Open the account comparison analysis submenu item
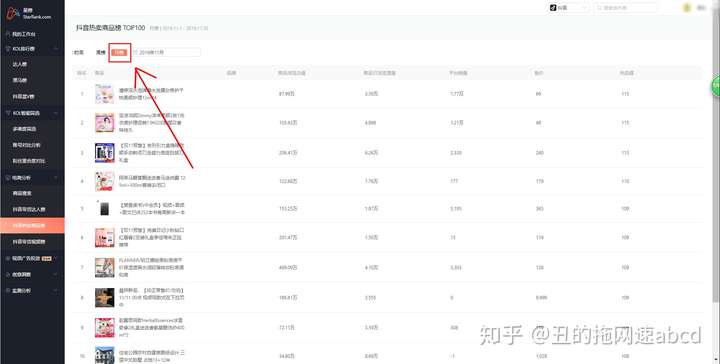 26,145
